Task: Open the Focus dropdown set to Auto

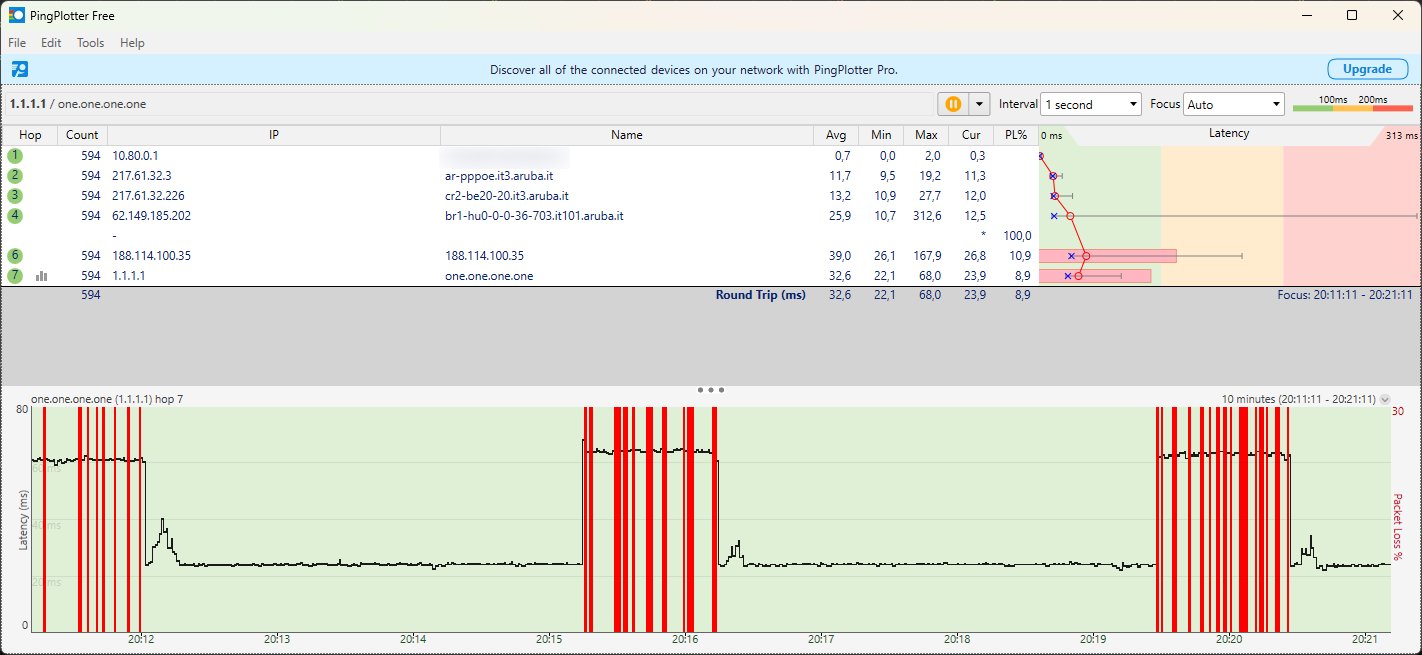Action: (x=1234, y=104)
